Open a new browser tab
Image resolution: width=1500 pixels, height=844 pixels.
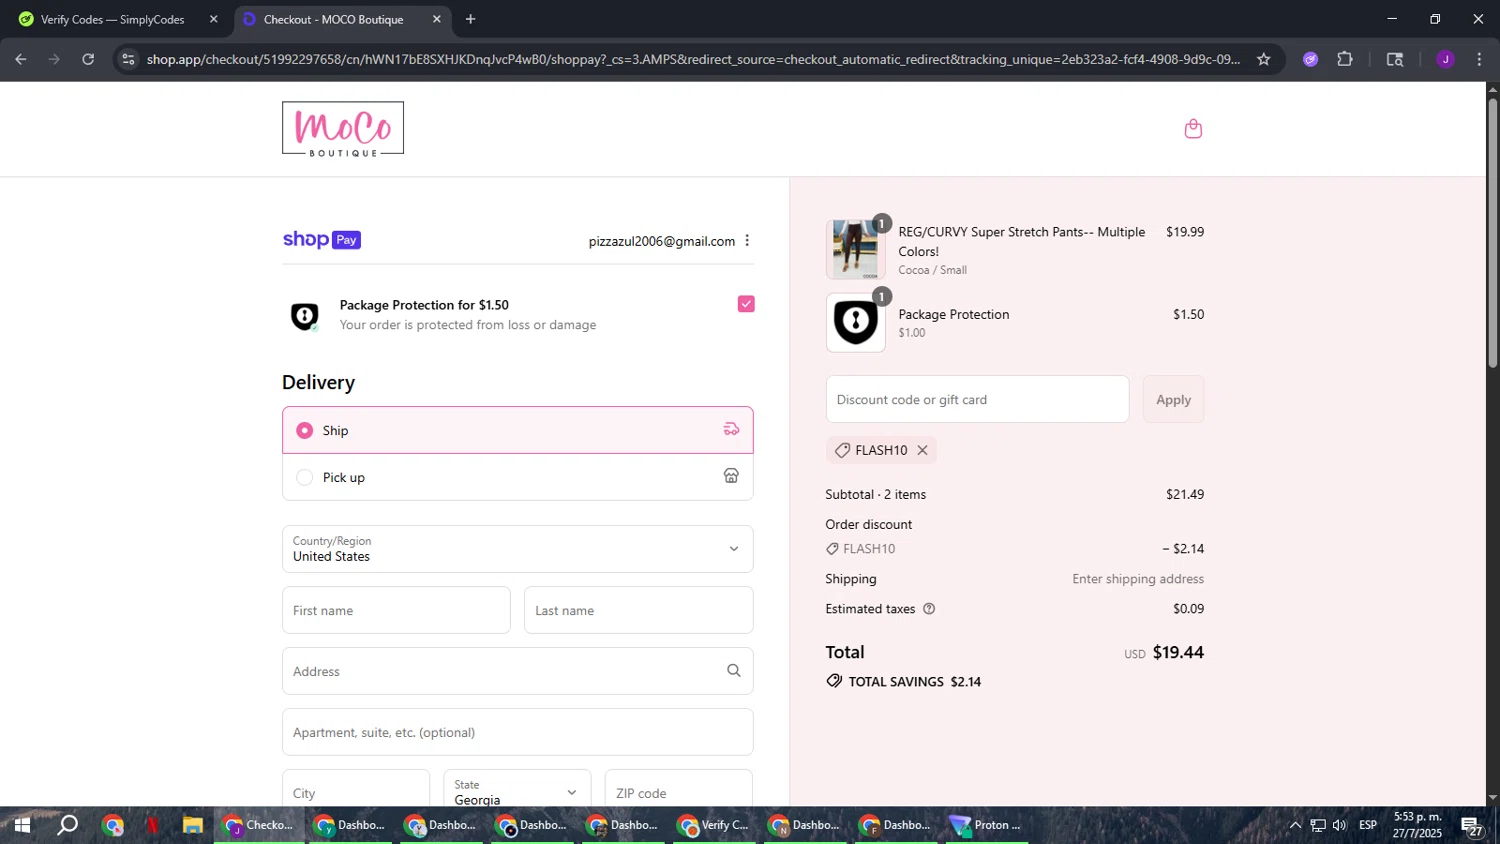point(471,19)
